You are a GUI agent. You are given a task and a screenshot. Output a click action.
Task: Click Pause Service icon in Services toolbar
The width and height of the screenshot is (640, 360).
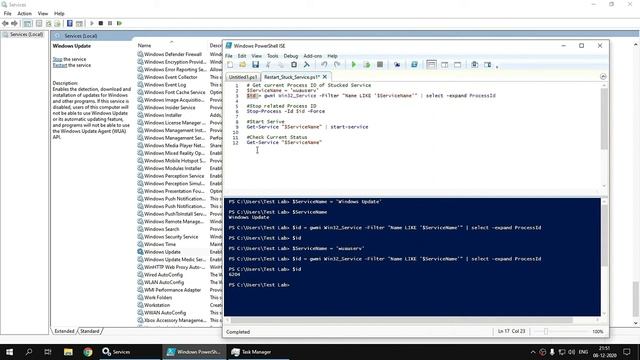110,23
